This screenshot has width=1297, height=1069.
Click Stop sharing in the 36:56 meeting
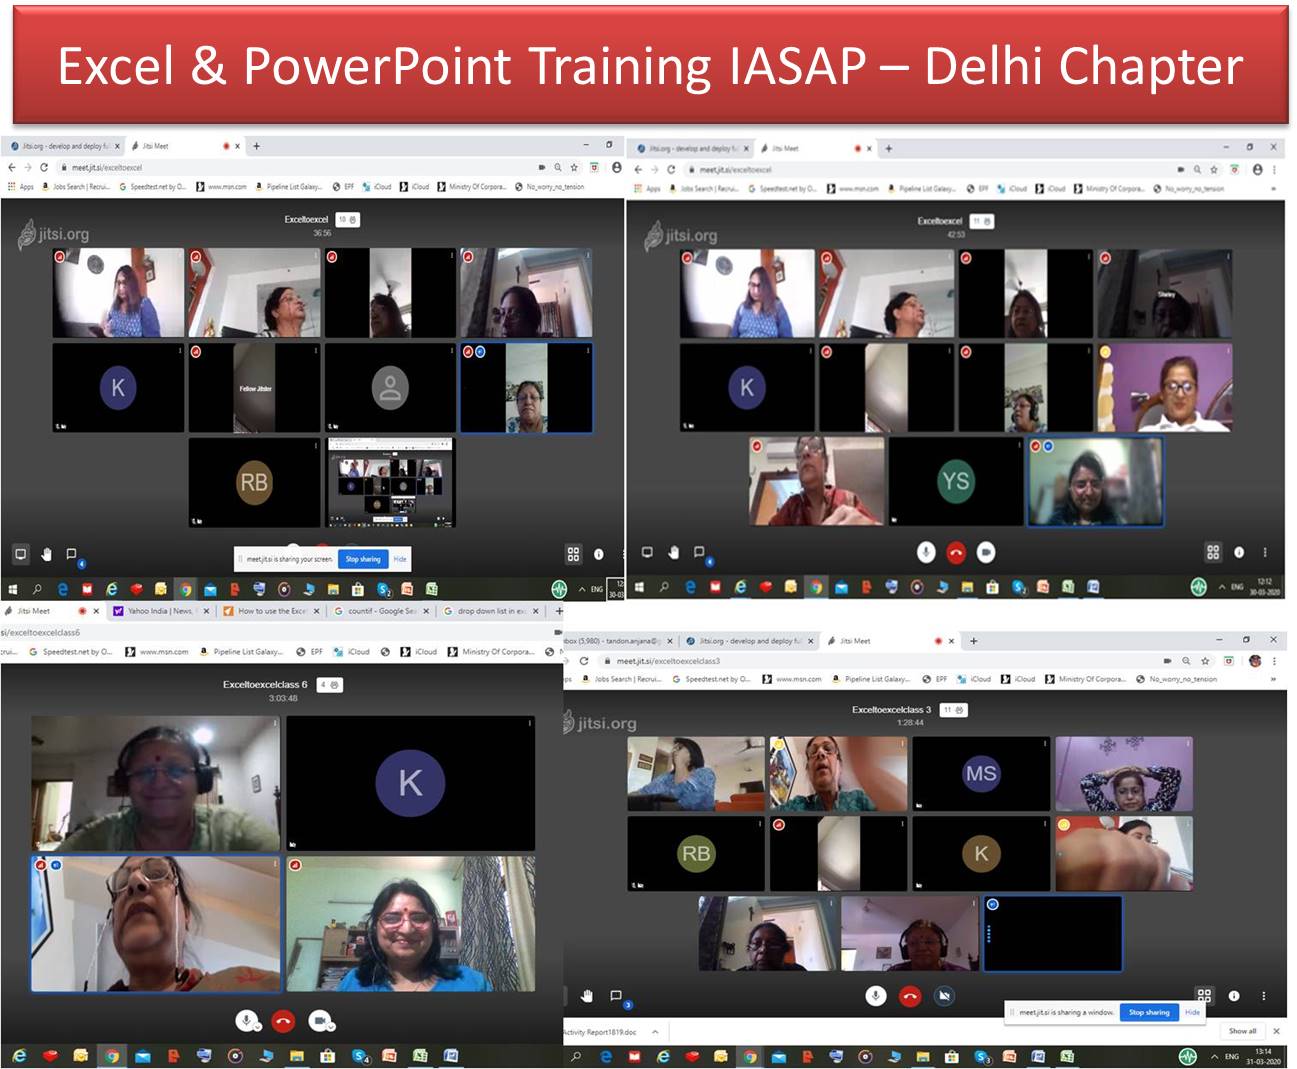tap(363, 559)
